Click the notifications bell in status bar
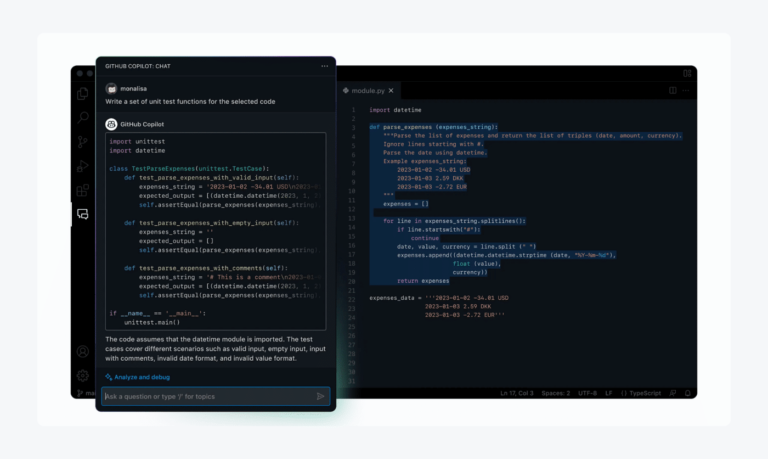768x459 pixels. pos(687,393)
